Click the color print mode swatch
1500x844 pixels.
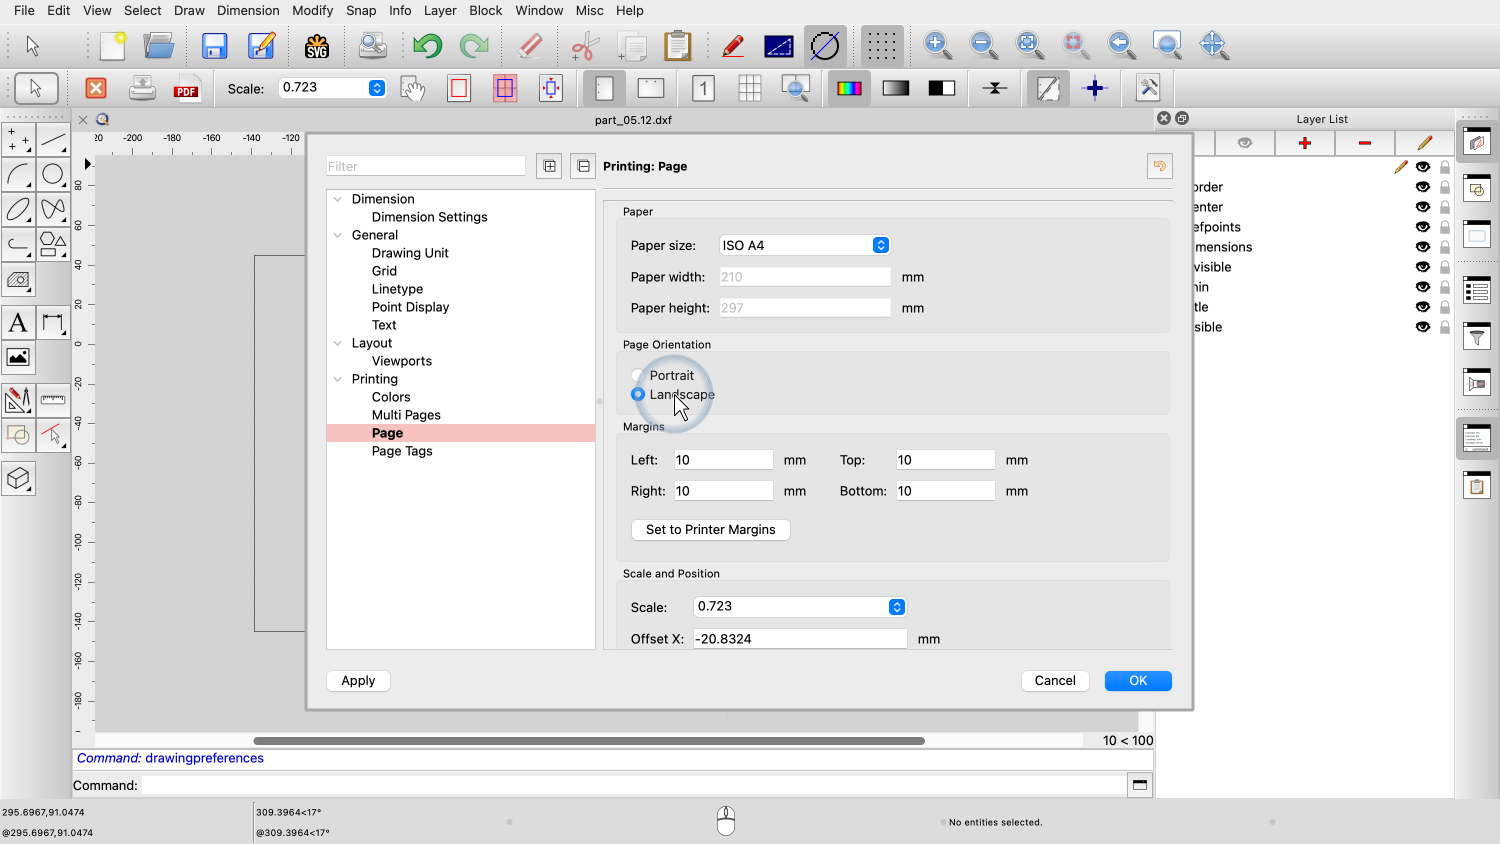(x=849, y=89)
